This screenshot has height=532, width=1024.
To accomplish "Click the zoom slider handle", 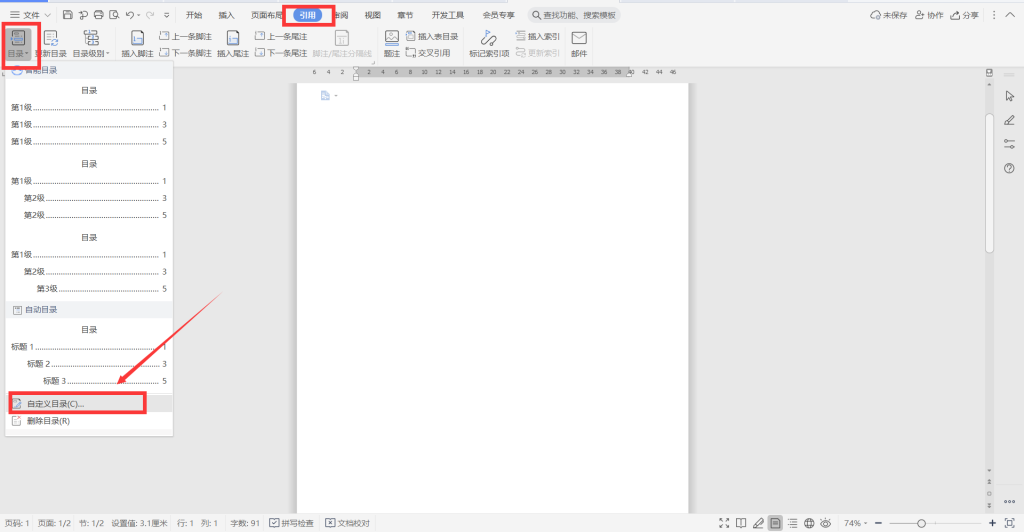I will click(x=921, y=523).
